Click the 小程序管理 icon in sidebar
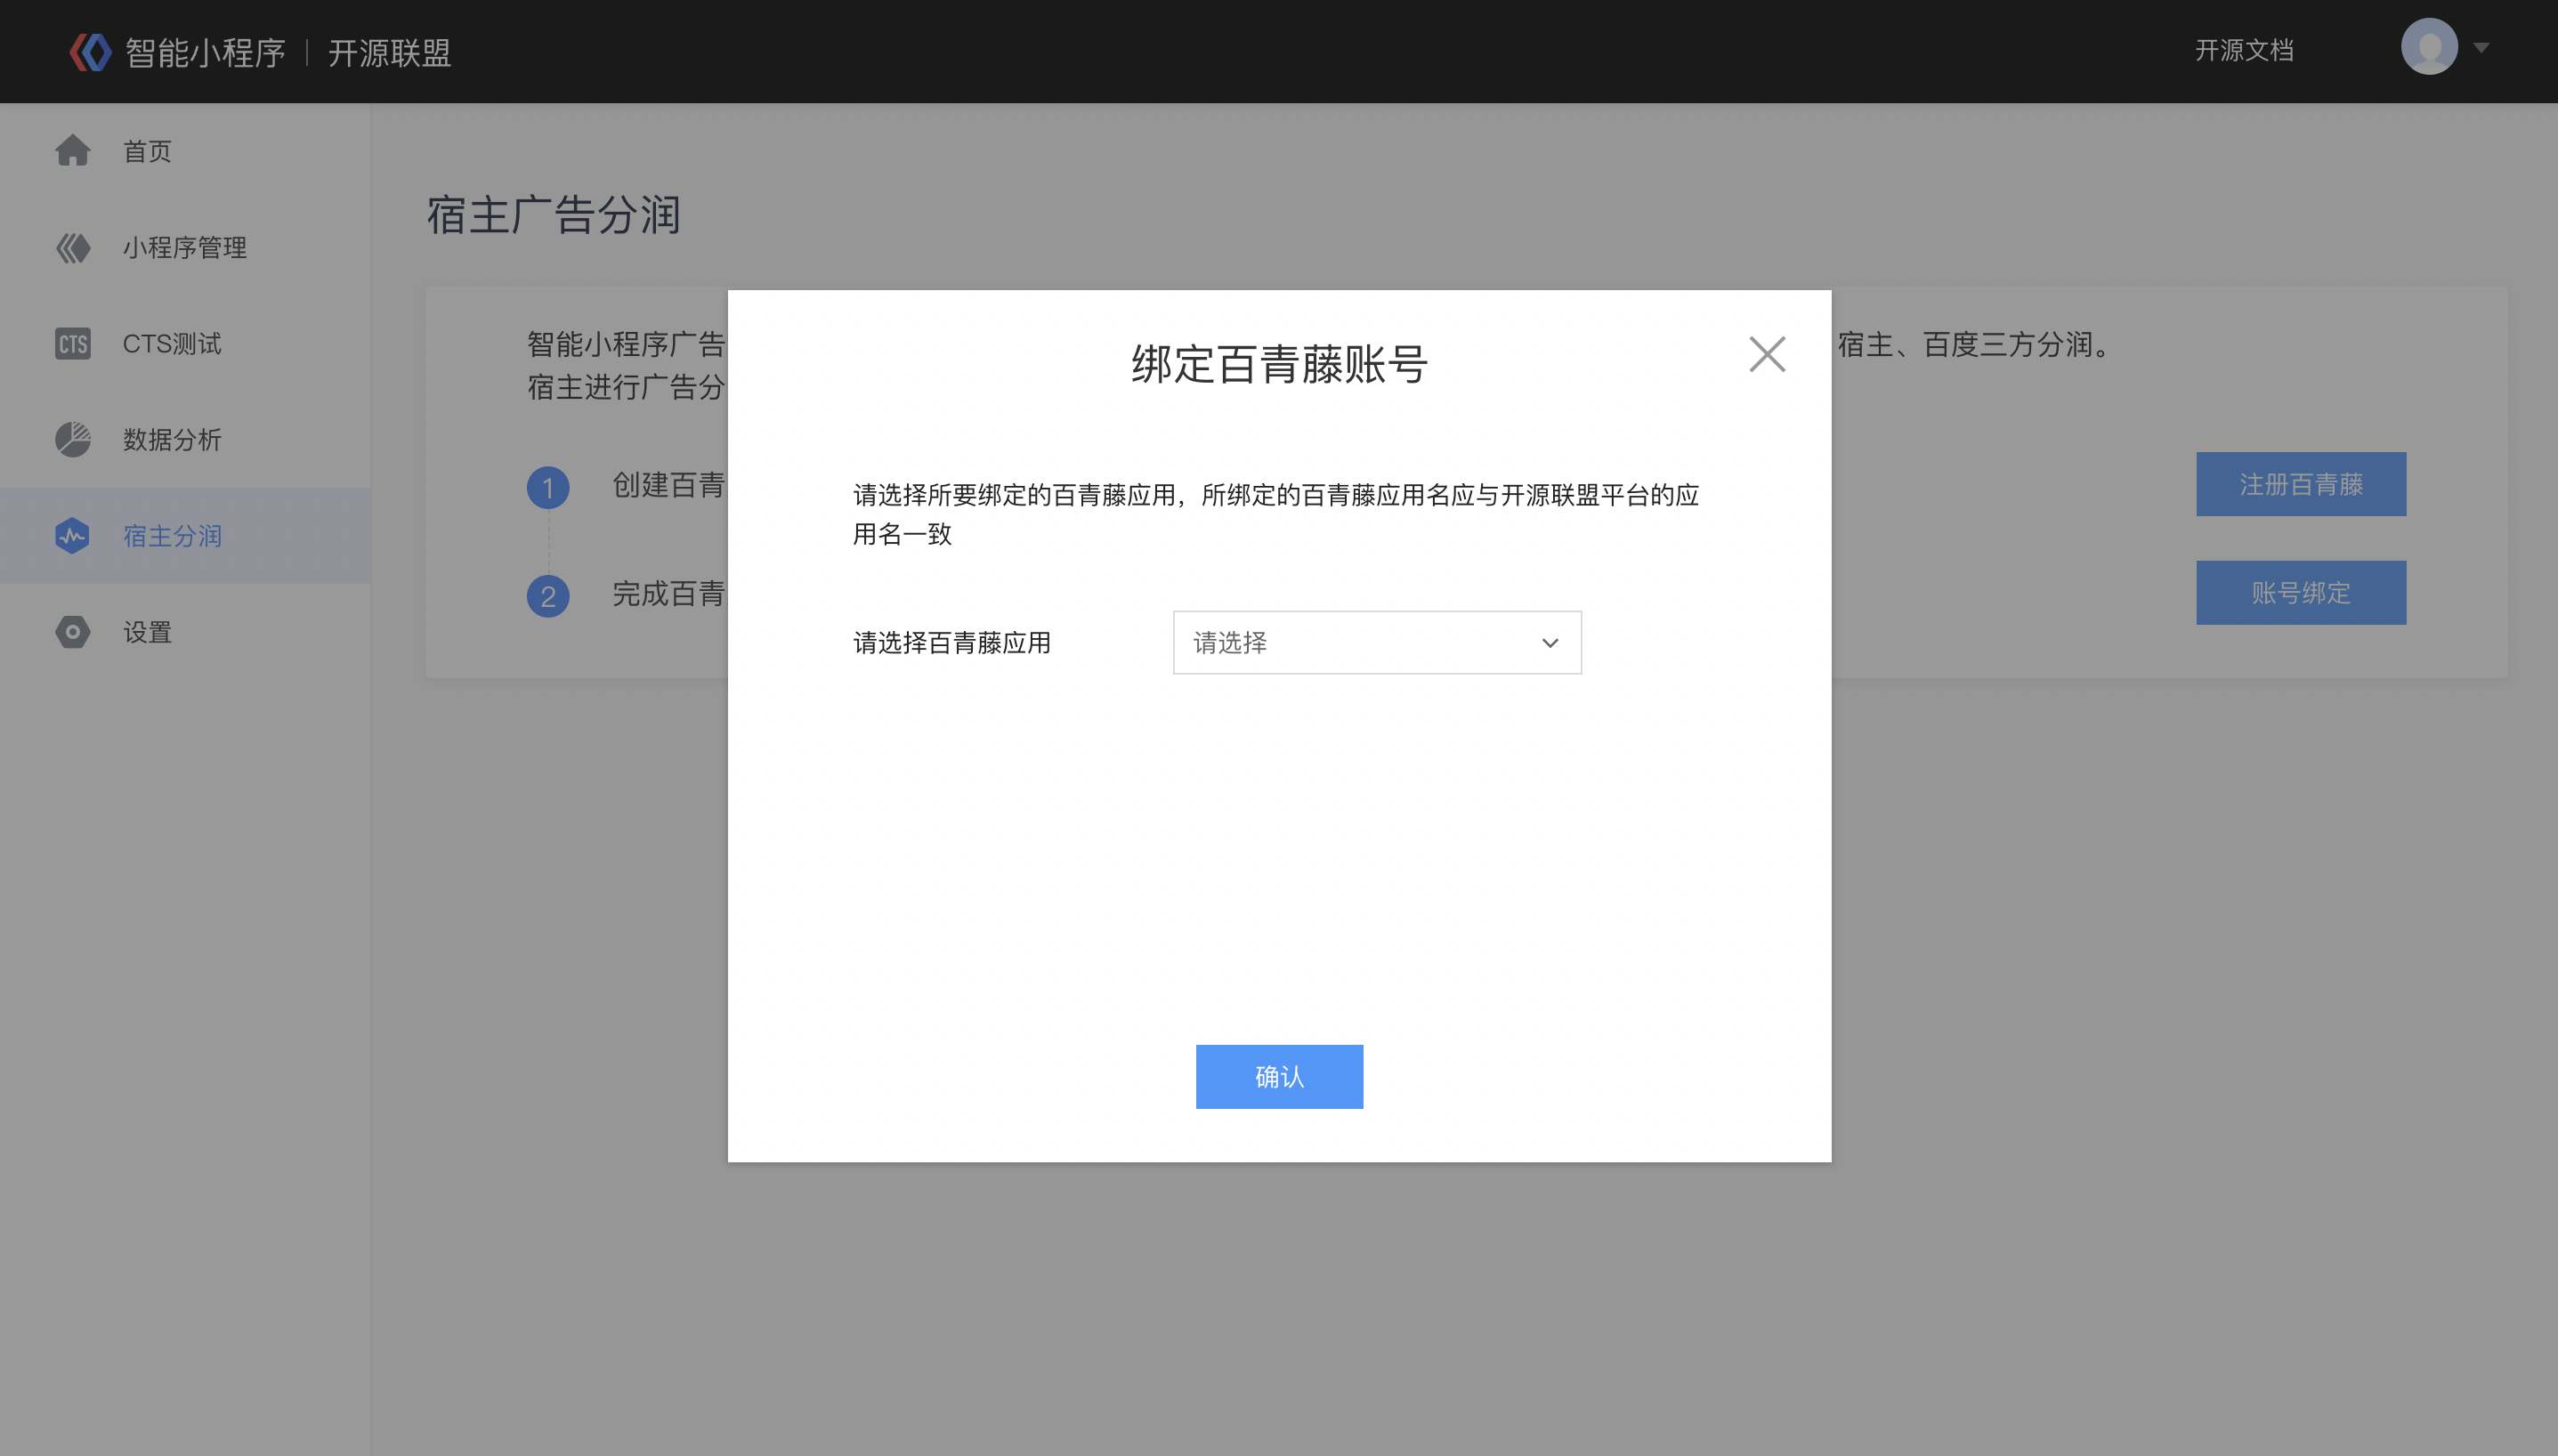2558x1456 pixels. pos(73,248)
